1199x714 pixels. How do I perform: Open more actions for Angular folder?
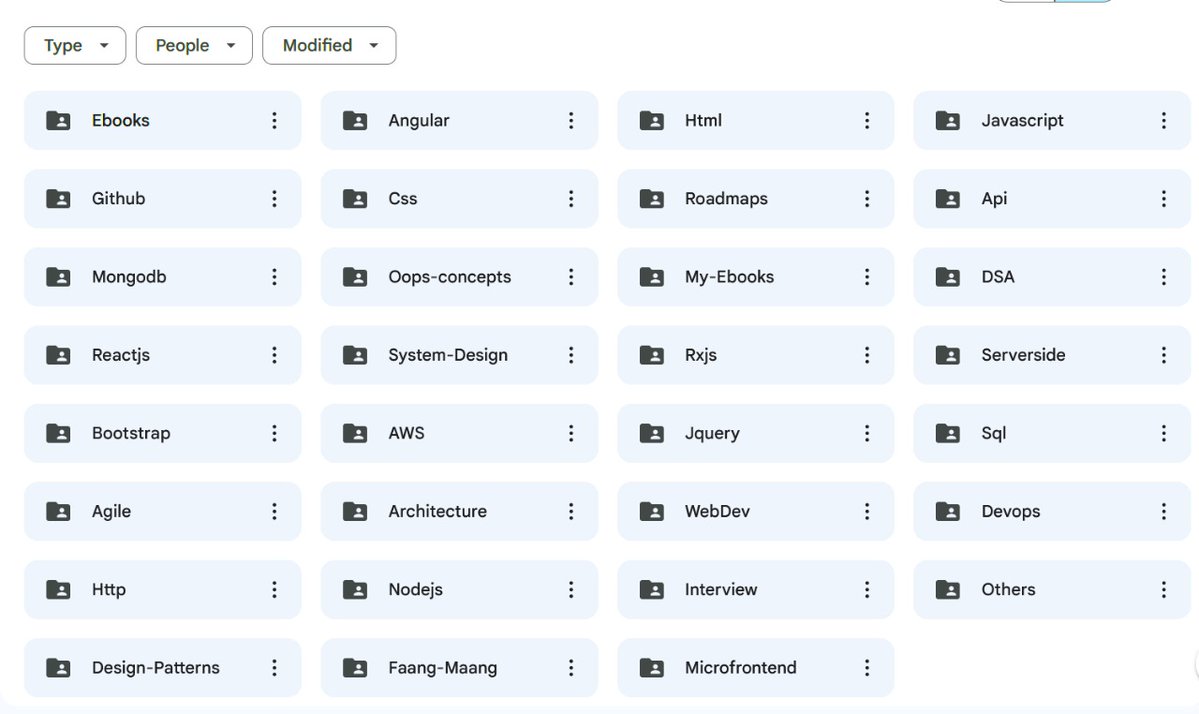[x=570, y=120]
